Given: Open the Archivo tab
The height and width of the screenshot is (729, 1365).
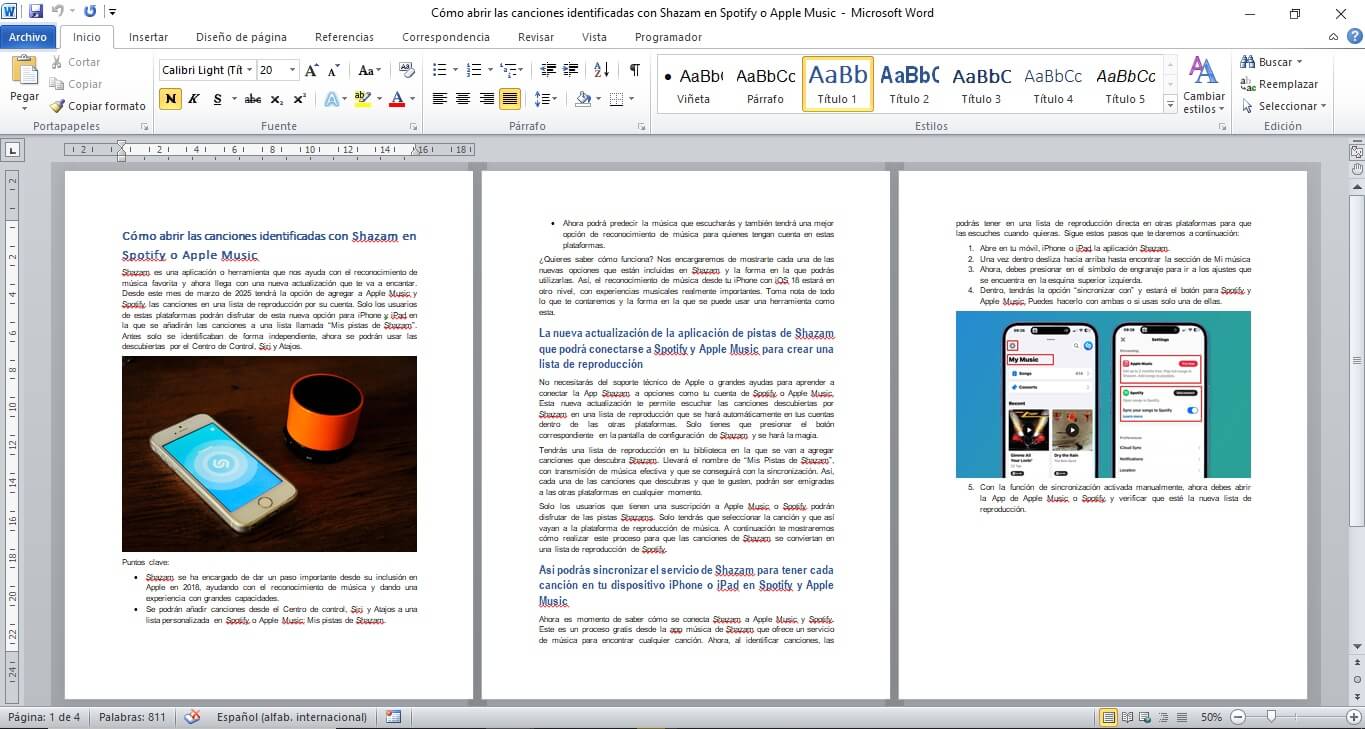Looking at the screenshot, I should (28, 37).
